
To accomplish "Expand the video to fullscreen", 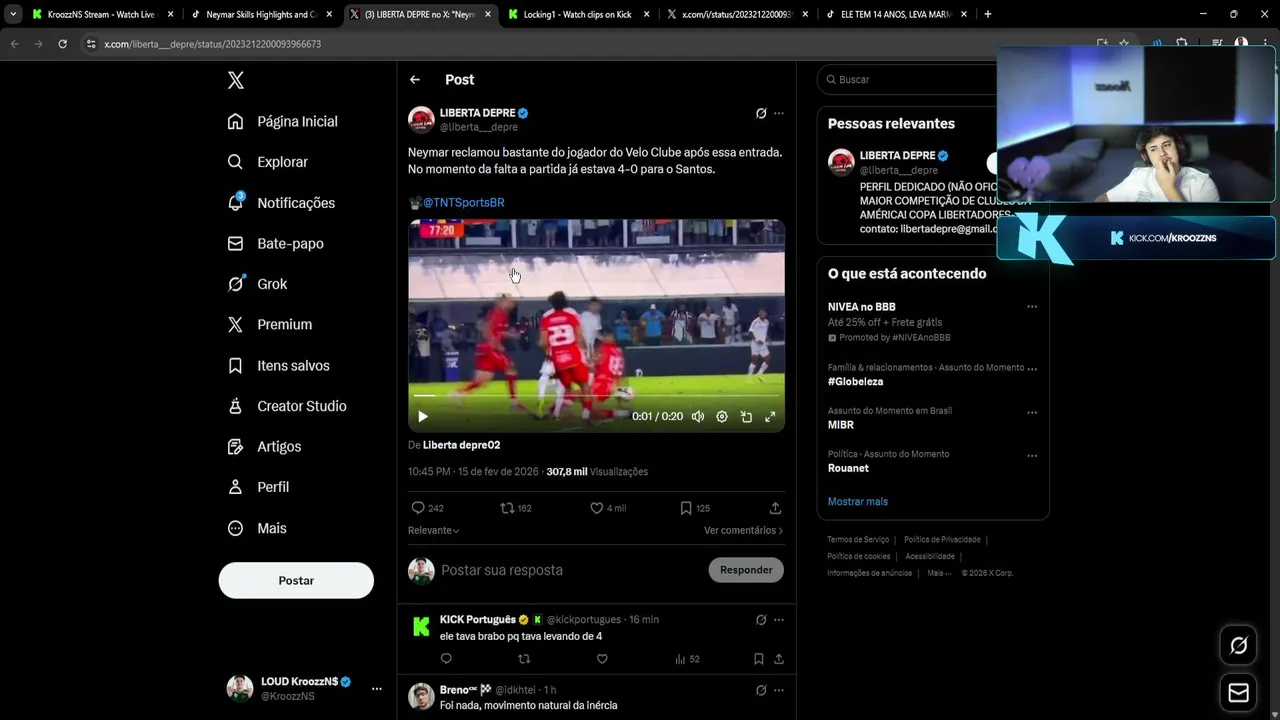I will point(770,417).
